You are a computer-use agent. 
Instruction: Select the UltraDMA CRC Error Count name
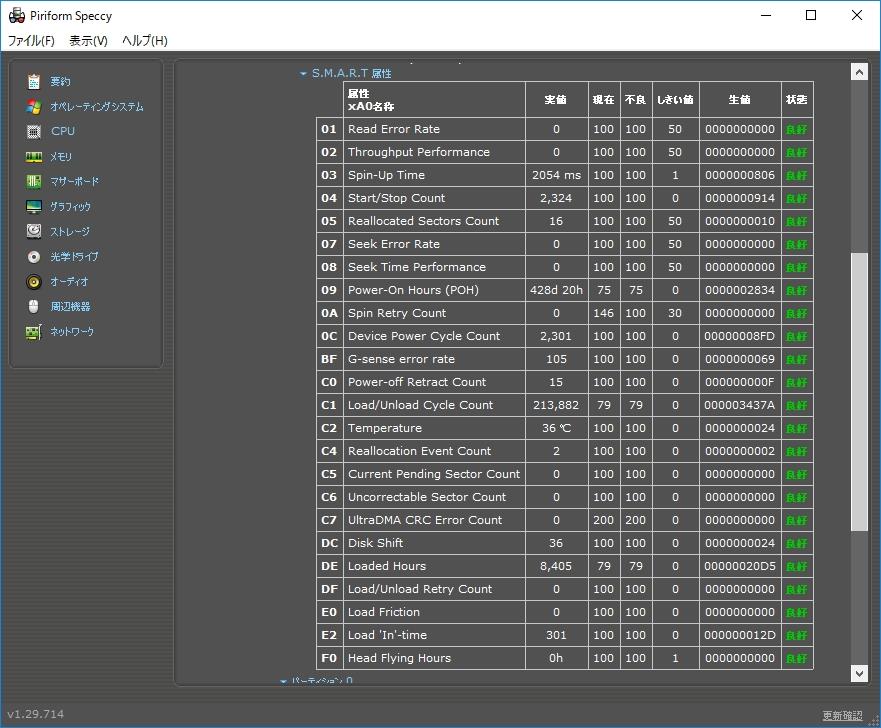(x=425, y=521)
